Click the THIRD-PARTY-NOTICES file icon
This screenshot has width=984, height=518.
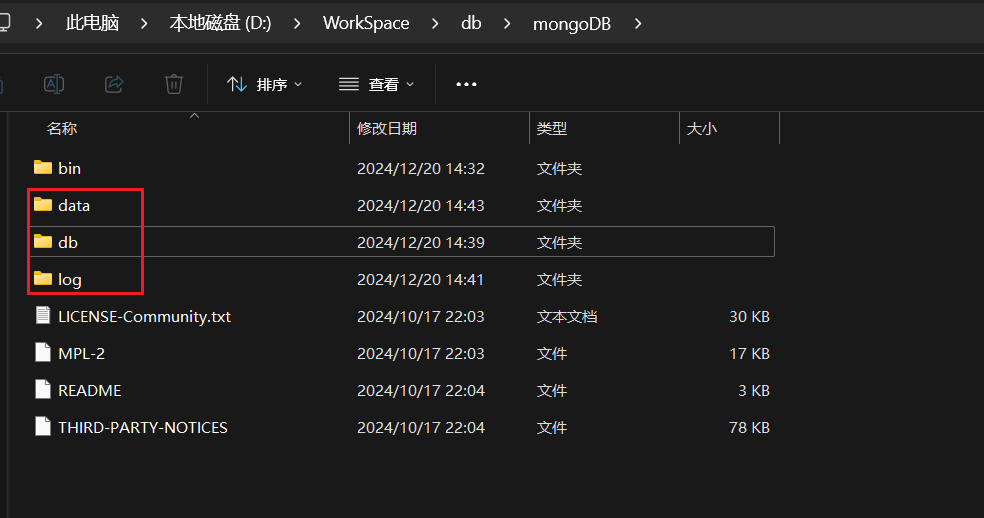(42, 427)
